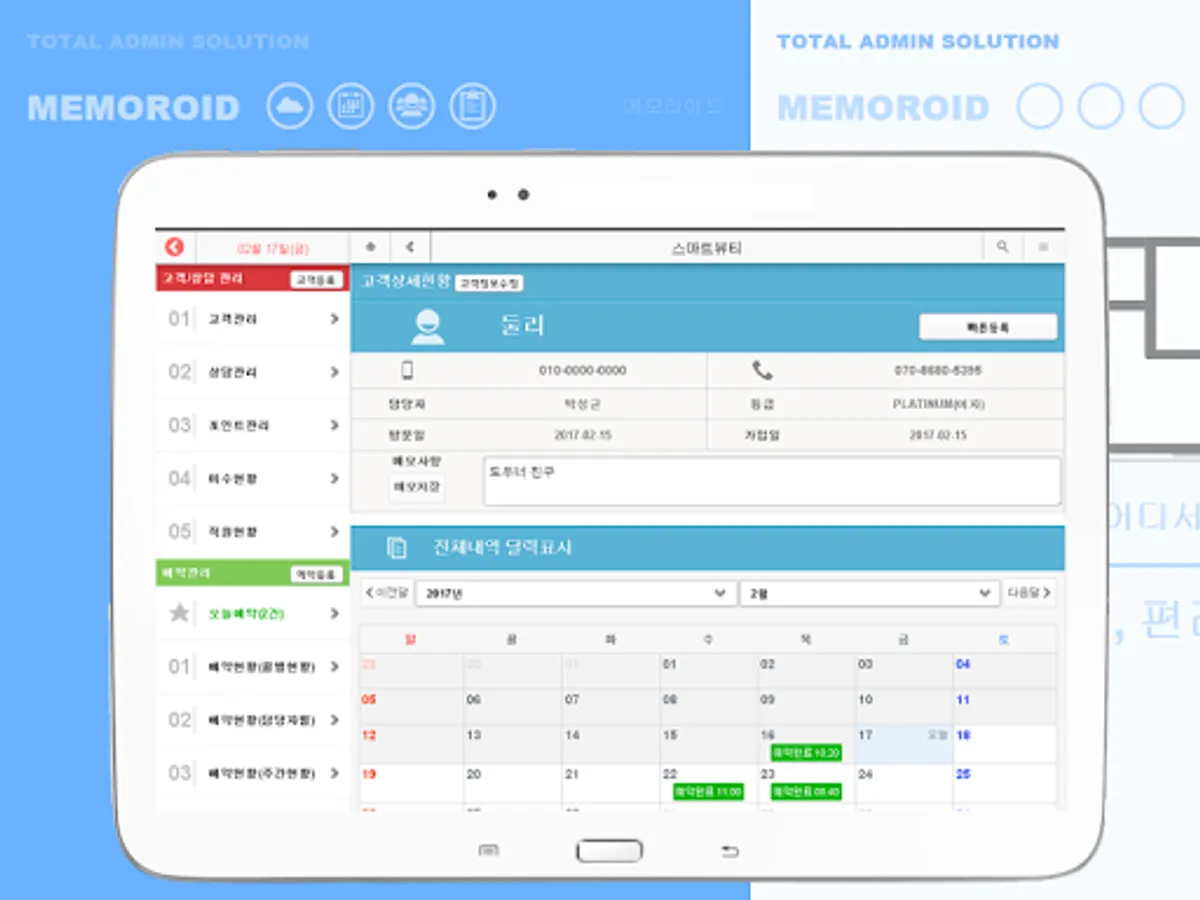Screen dimensions: 1200x900
Task: Tap the tablet's home hardware button
Action: [609, 851]
